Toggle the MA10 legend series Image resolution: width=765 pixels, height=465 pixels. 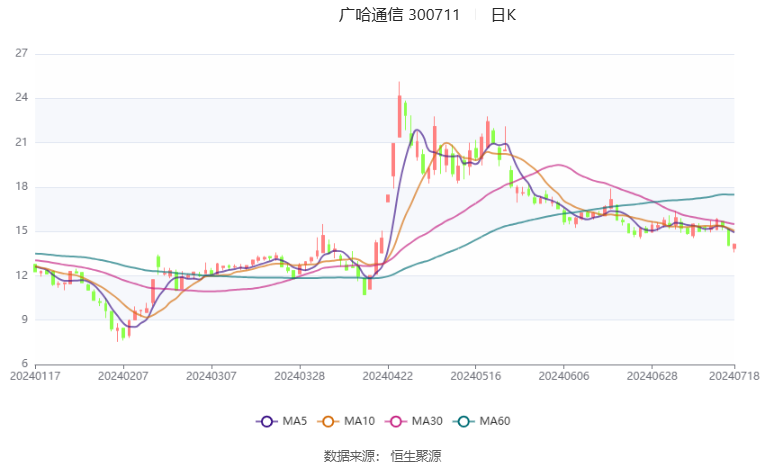pos(346,421)
